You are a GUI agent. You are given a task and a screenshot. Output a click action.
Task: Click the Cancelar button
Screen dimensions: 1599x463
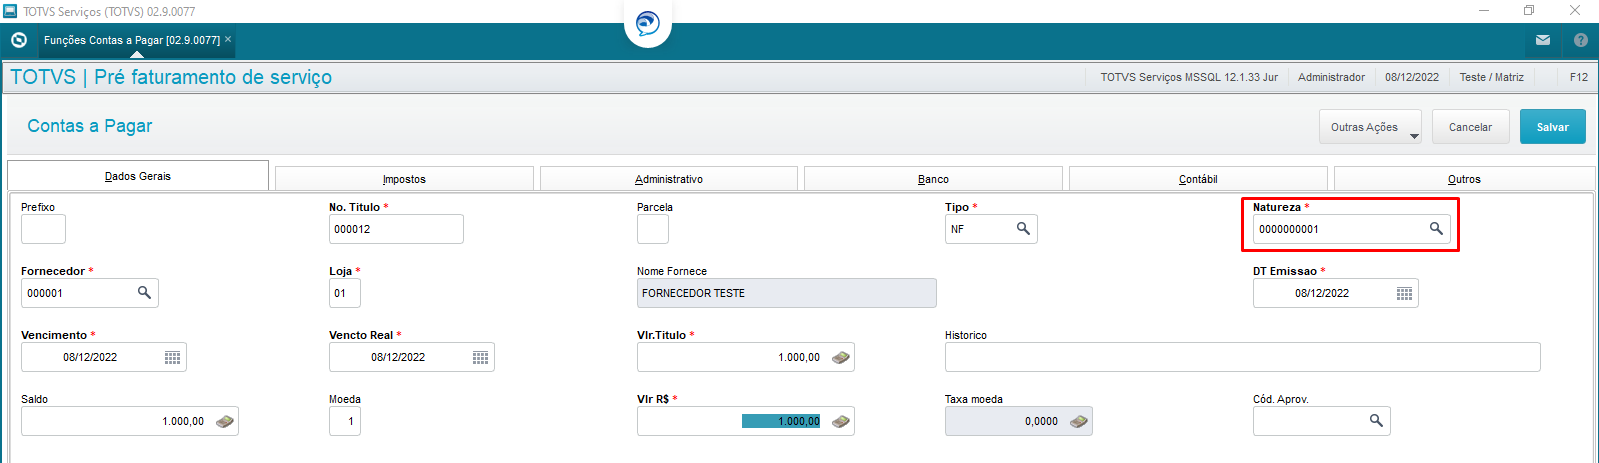(1470, 127)
